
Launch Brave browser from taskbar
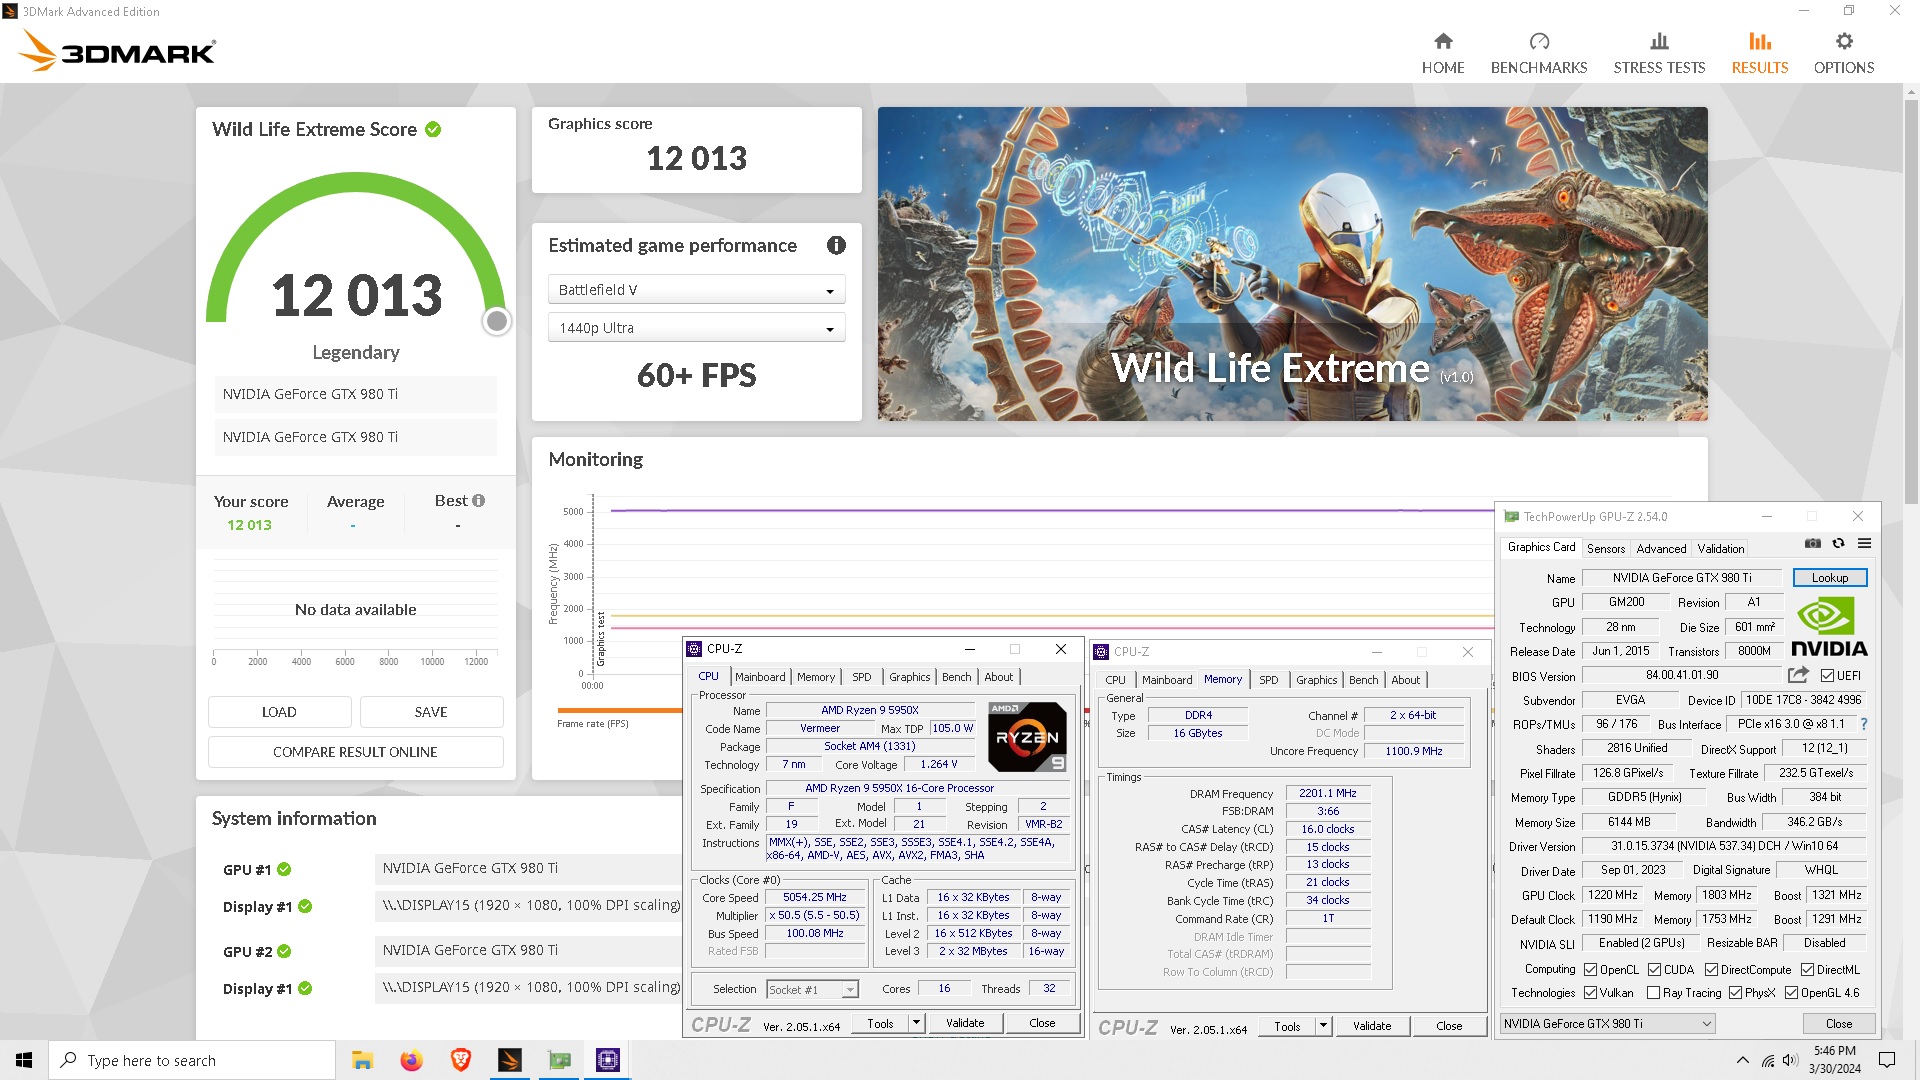460,1060
